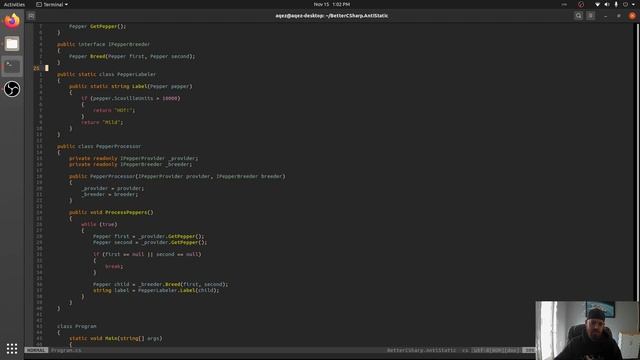
Task: Open the terminal search magnifier
Action: 578,16
